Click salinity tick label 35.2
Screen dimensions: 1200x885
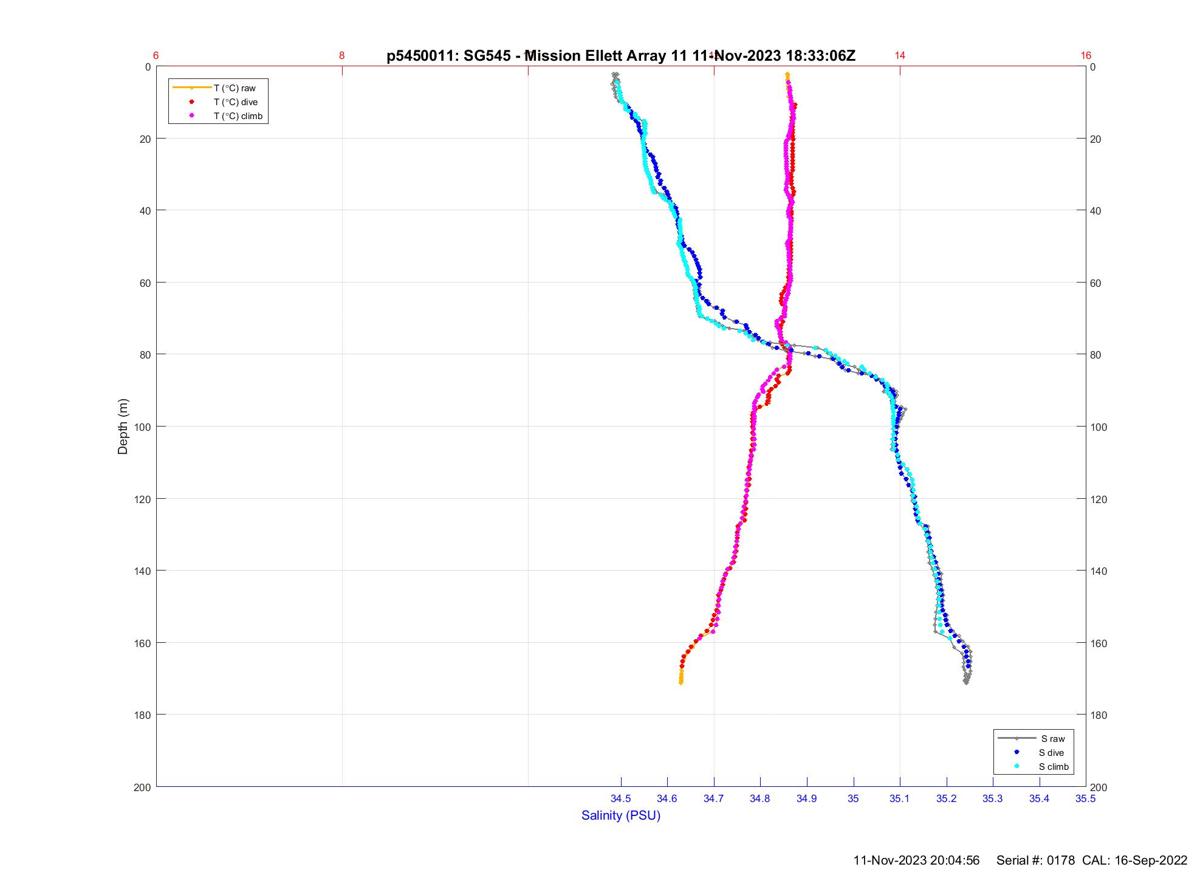(x=947, y=798)
